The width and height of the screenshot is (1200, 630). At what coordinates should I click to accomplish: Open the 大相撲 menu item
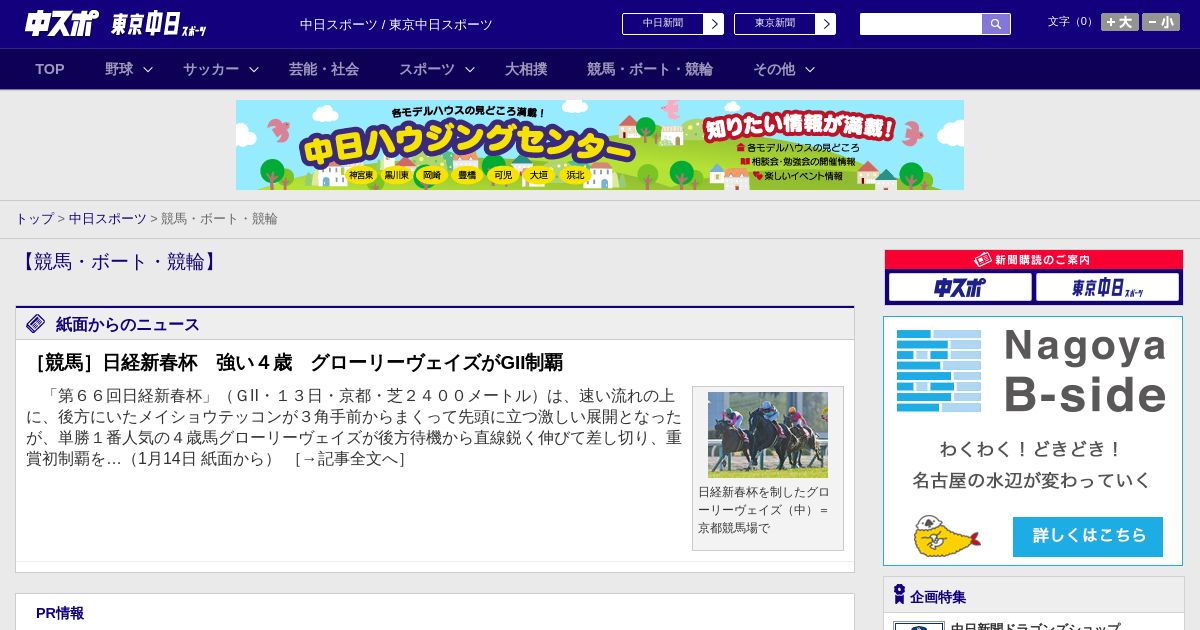[526, 69]
